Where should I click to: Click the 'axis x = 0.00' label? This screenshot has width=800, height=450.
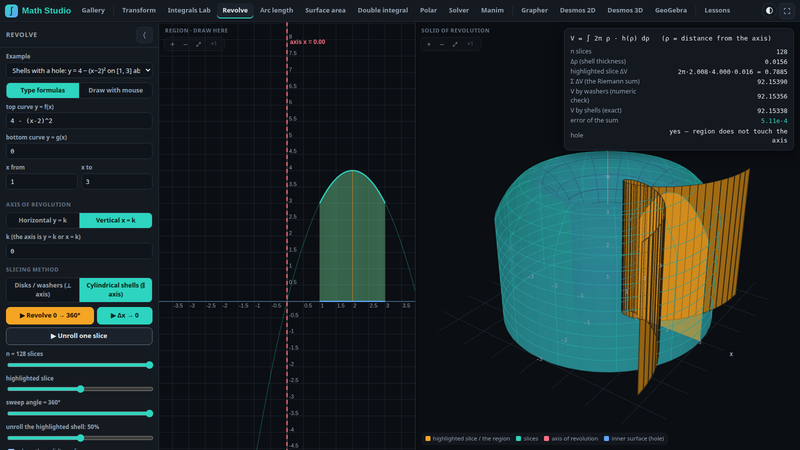[307, 42]
